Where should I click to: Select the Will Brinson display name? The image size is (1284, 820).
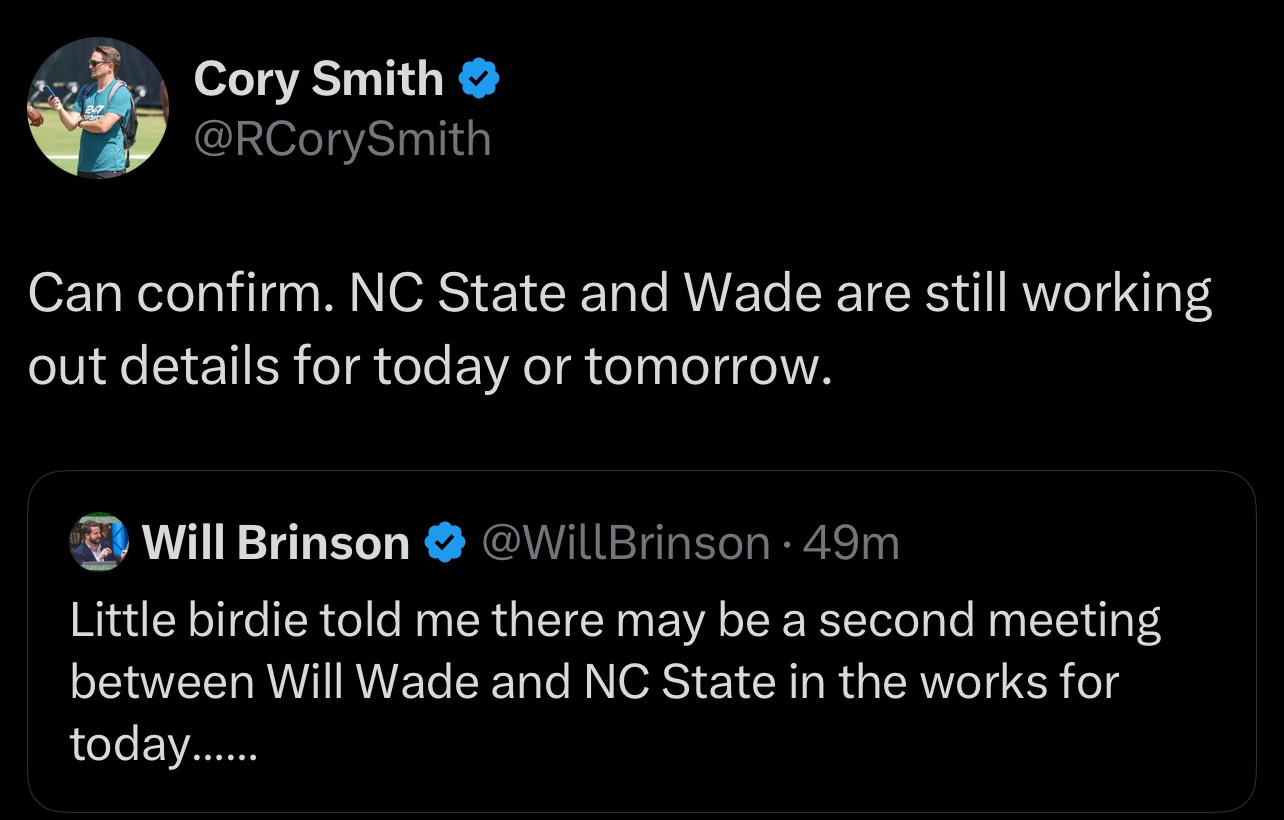276,543
